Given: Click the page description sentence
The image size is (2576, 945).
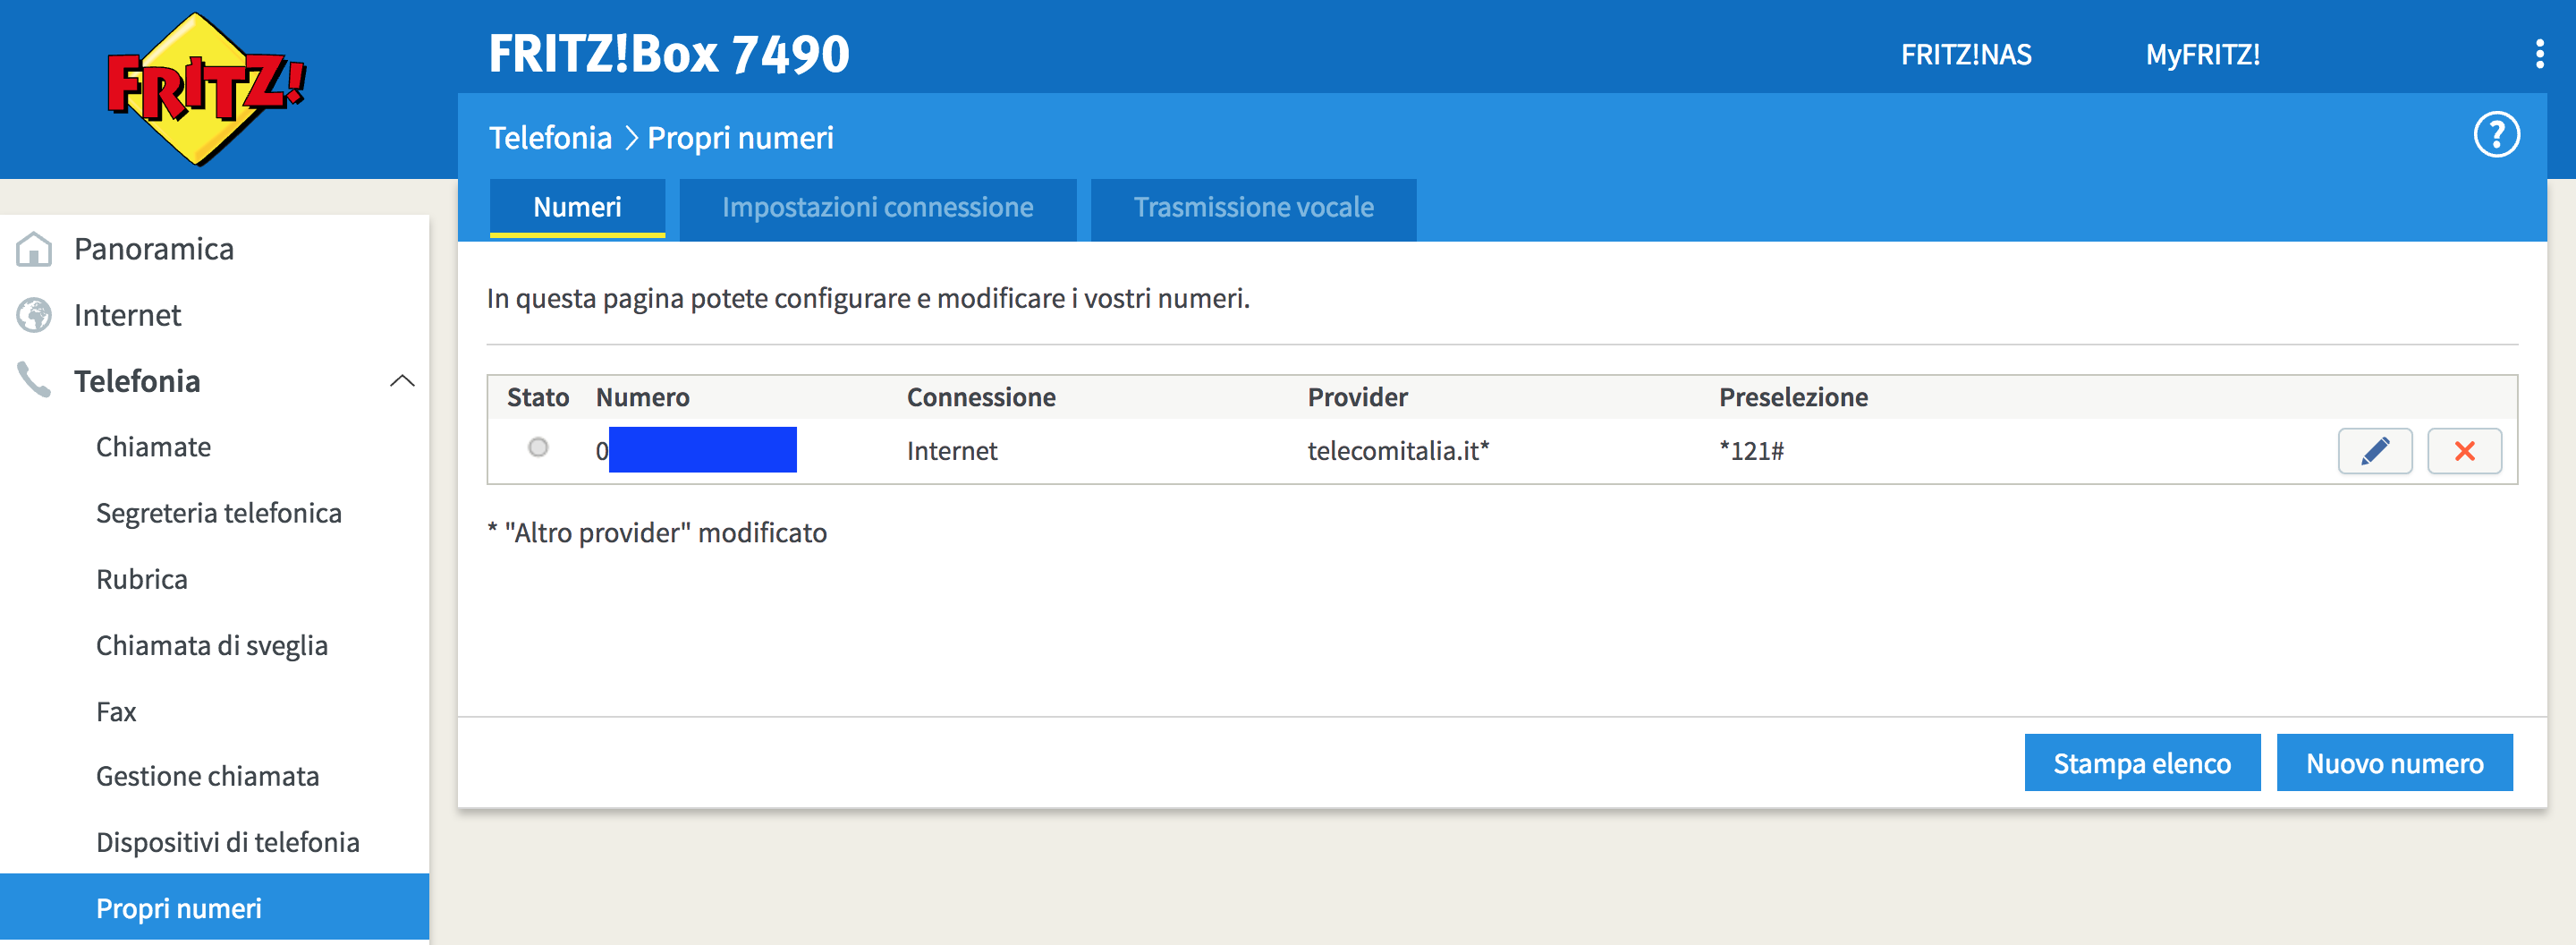Looking at the screenshot, I should tap(868, 298).
